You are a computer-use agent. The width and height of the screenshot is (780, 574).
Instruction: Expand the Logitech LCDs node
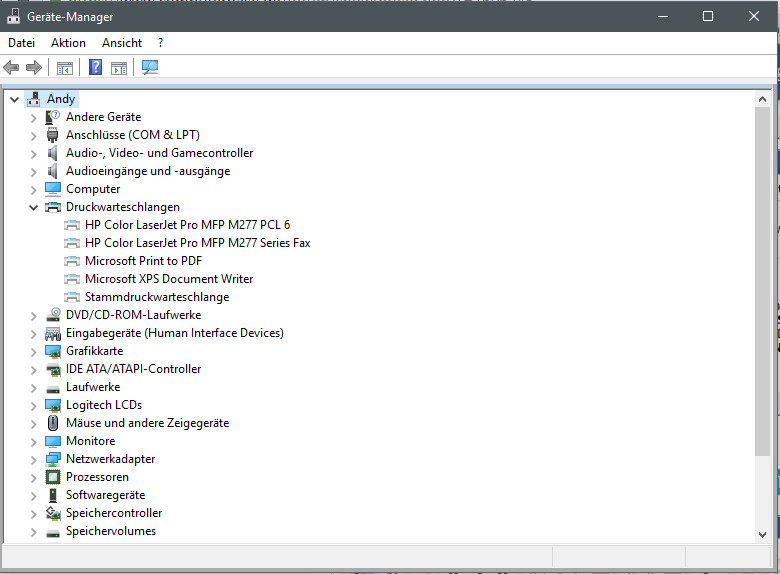point(33,406)
